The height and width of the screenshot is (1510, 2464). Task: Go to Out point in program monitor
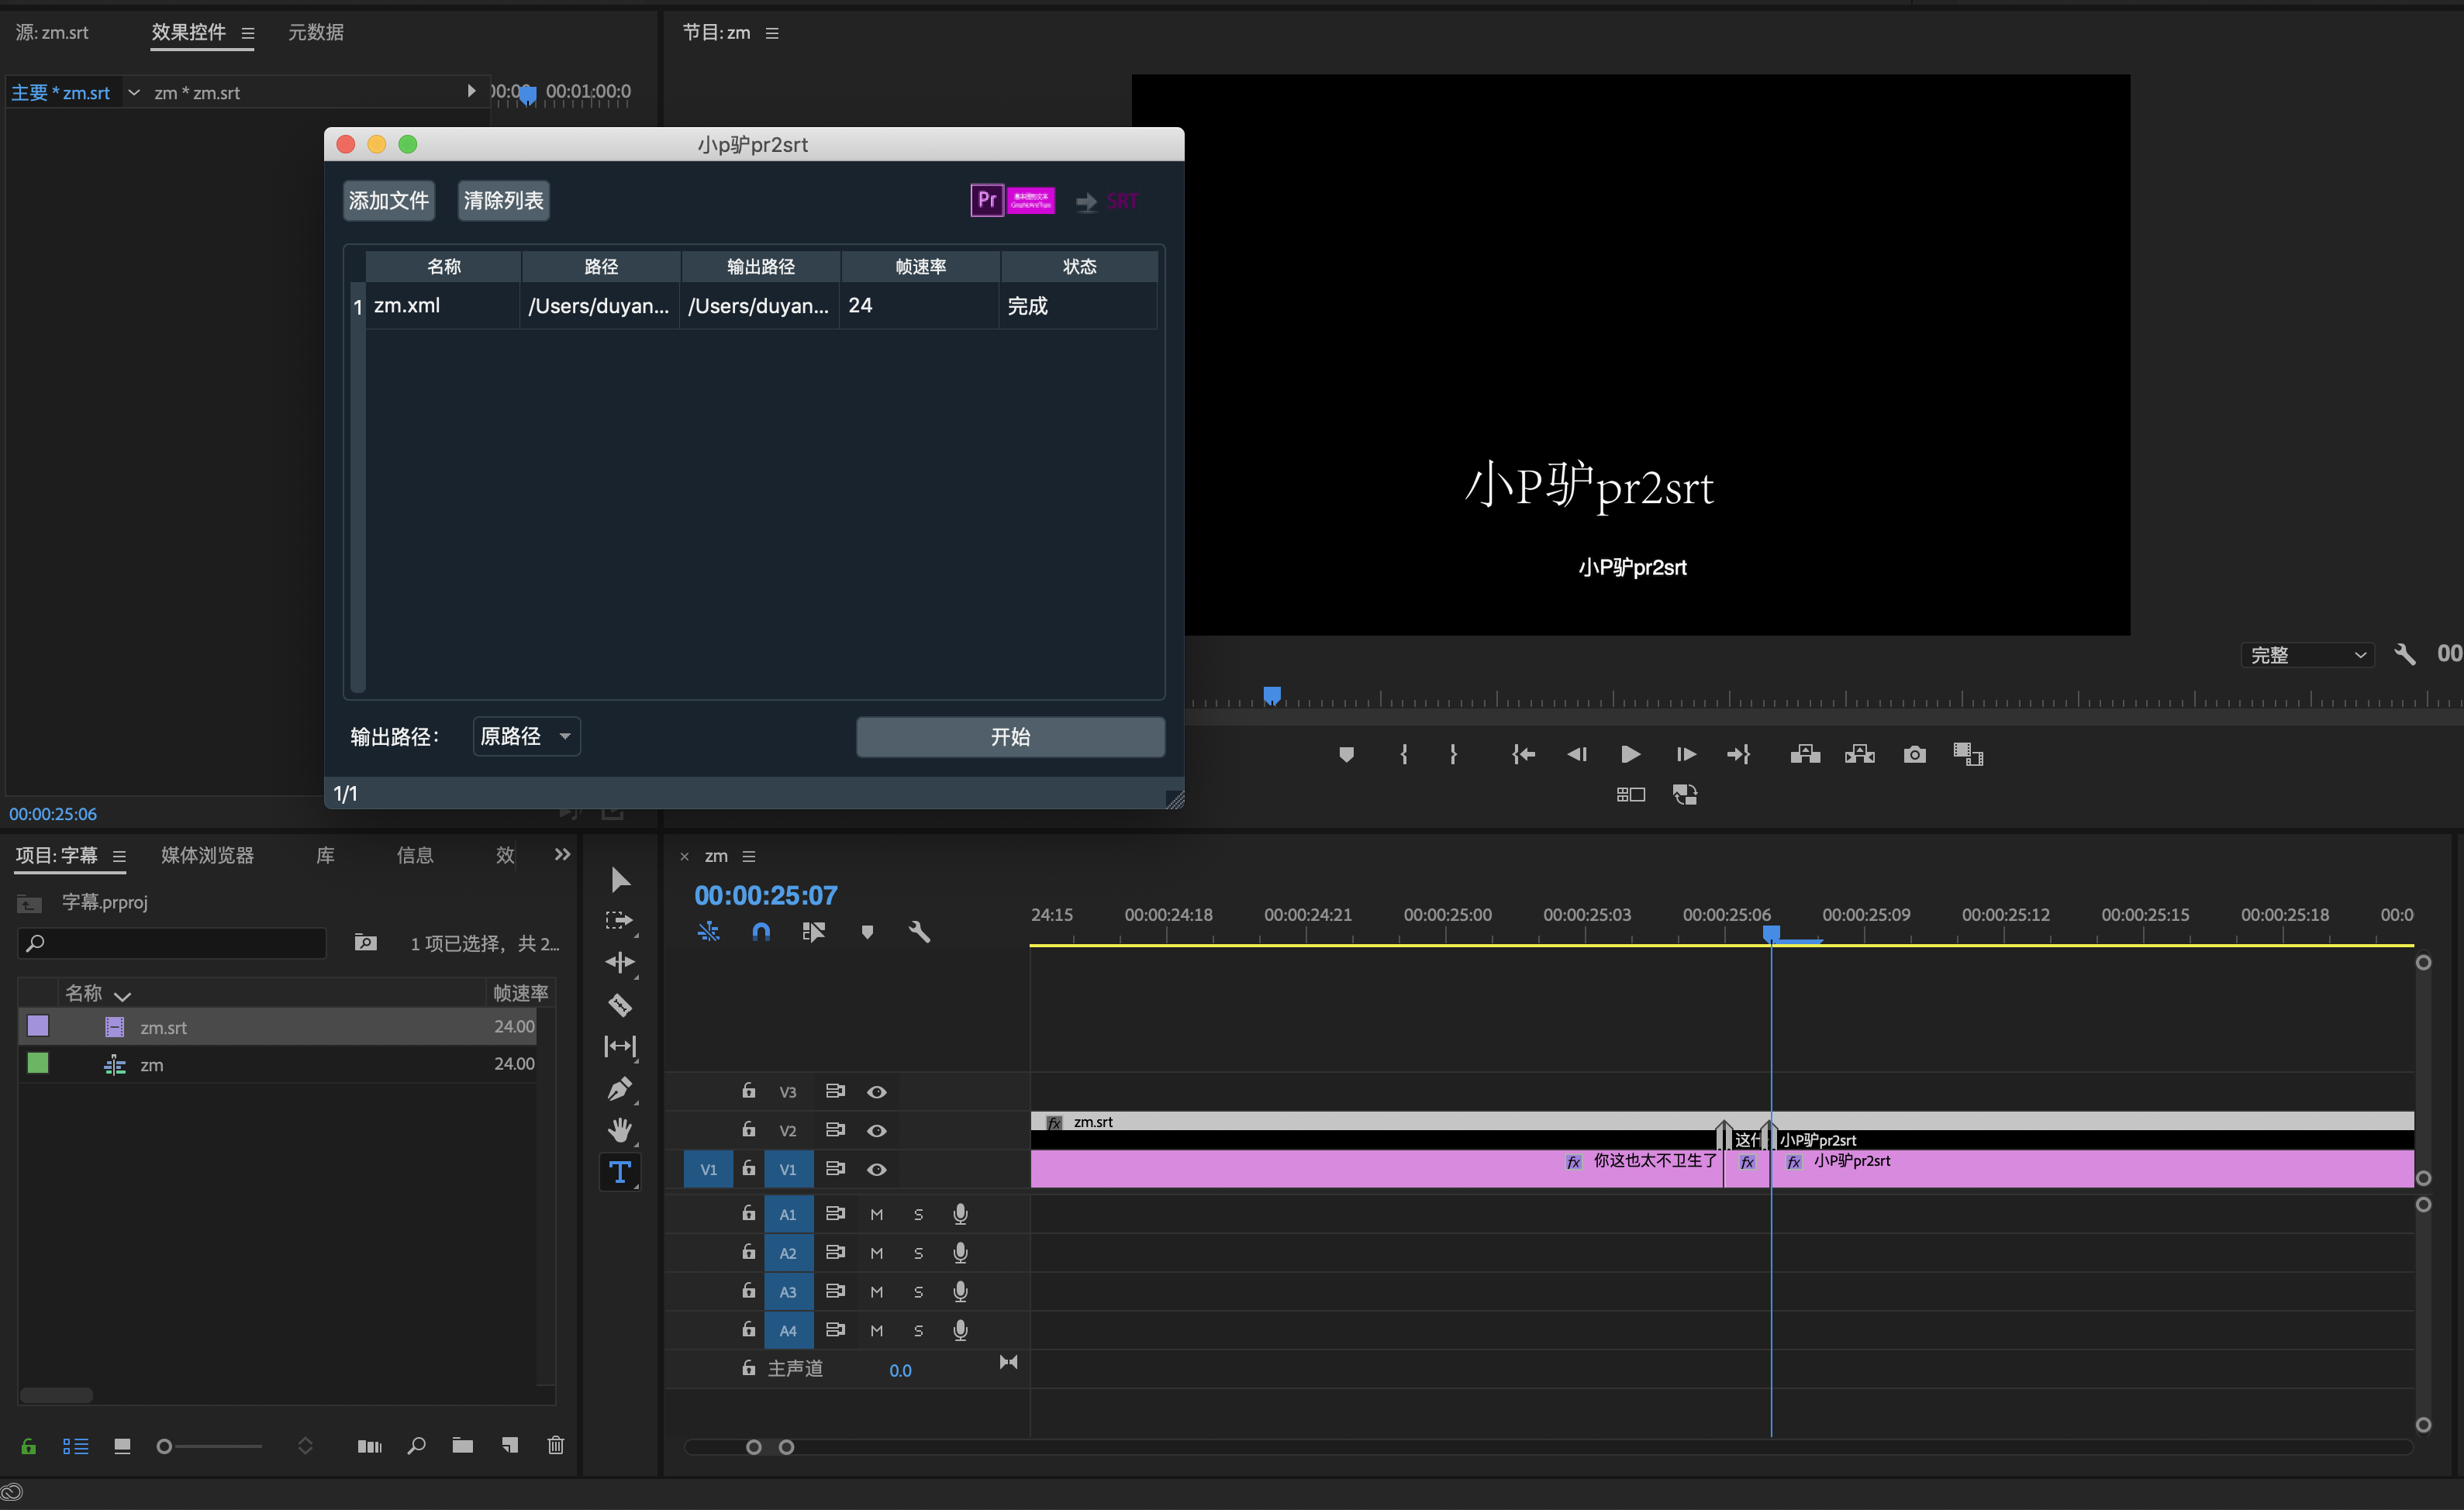pos(1739,755)
